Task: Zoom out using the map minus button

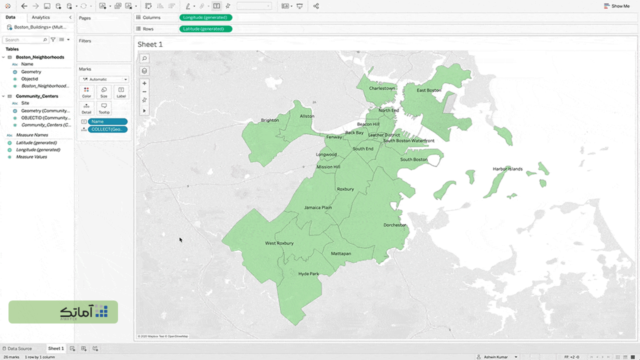Action: [x=144, y=92]
